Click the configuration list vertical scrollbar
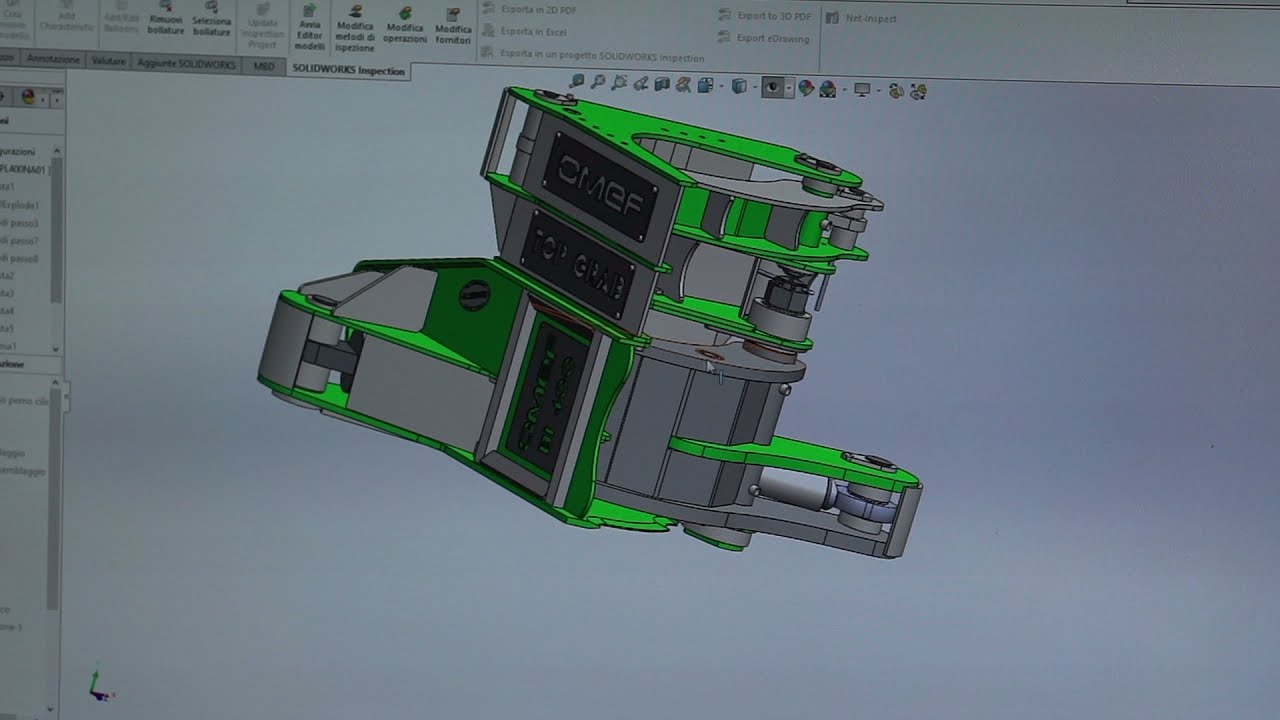This screenshot has height=720, width=1280. [x=56, y=230]
